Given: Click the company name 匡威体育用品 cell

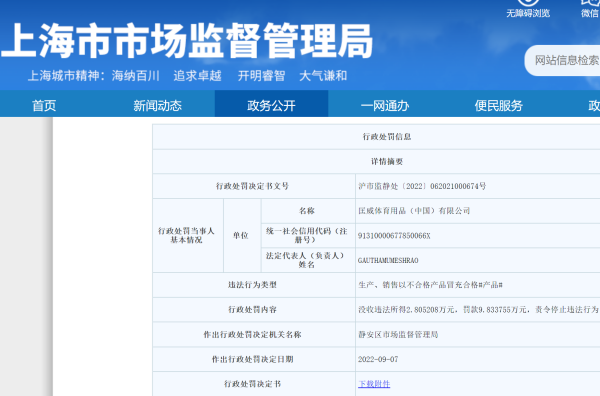Looking at the screenshot, I should click(478, 211).
